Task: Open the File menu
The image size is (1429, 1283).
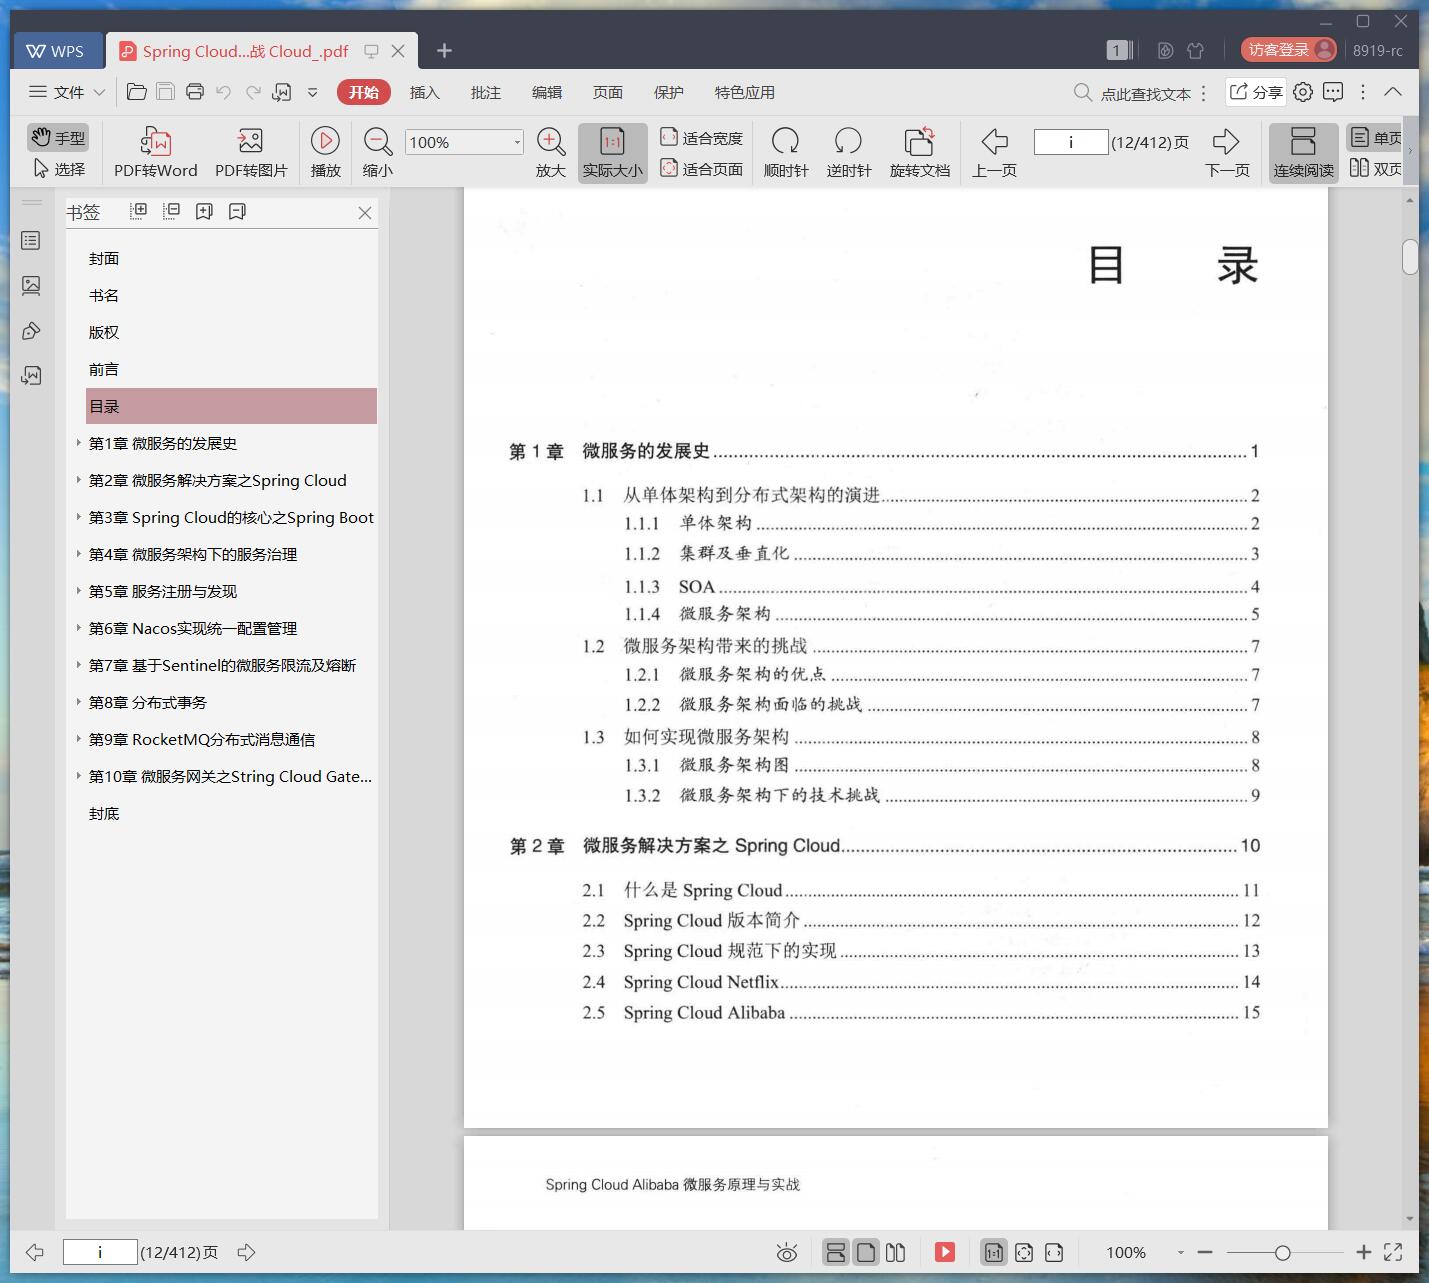Action: point(66,92)
